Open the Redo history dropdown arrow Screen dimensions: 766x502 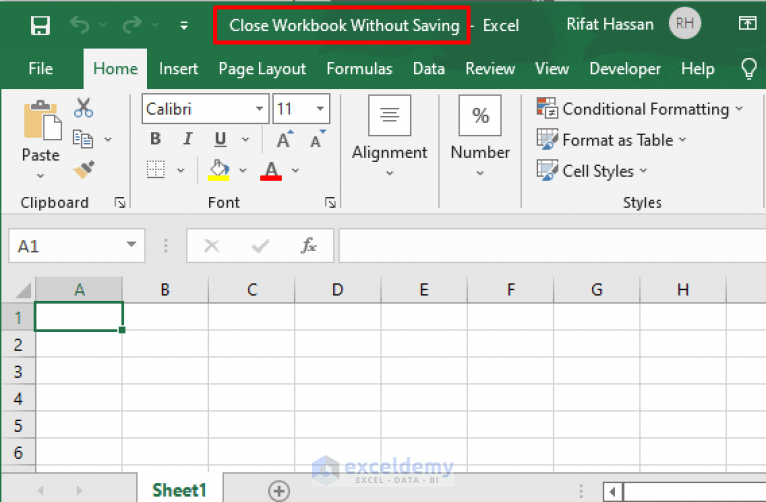pos(155,24)
